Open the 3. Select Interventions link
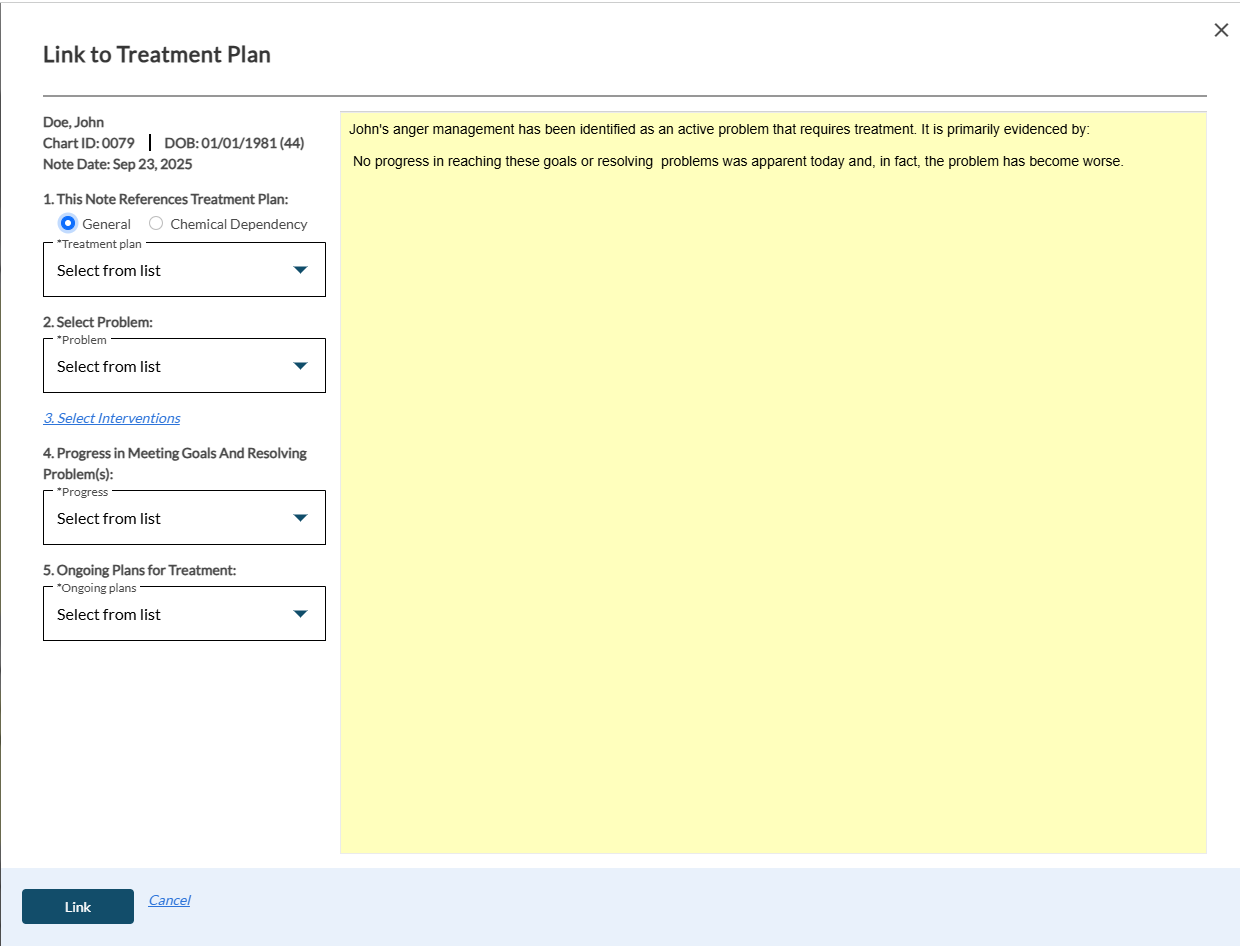This screenshot has height=946, width=1240. (112, 418)
